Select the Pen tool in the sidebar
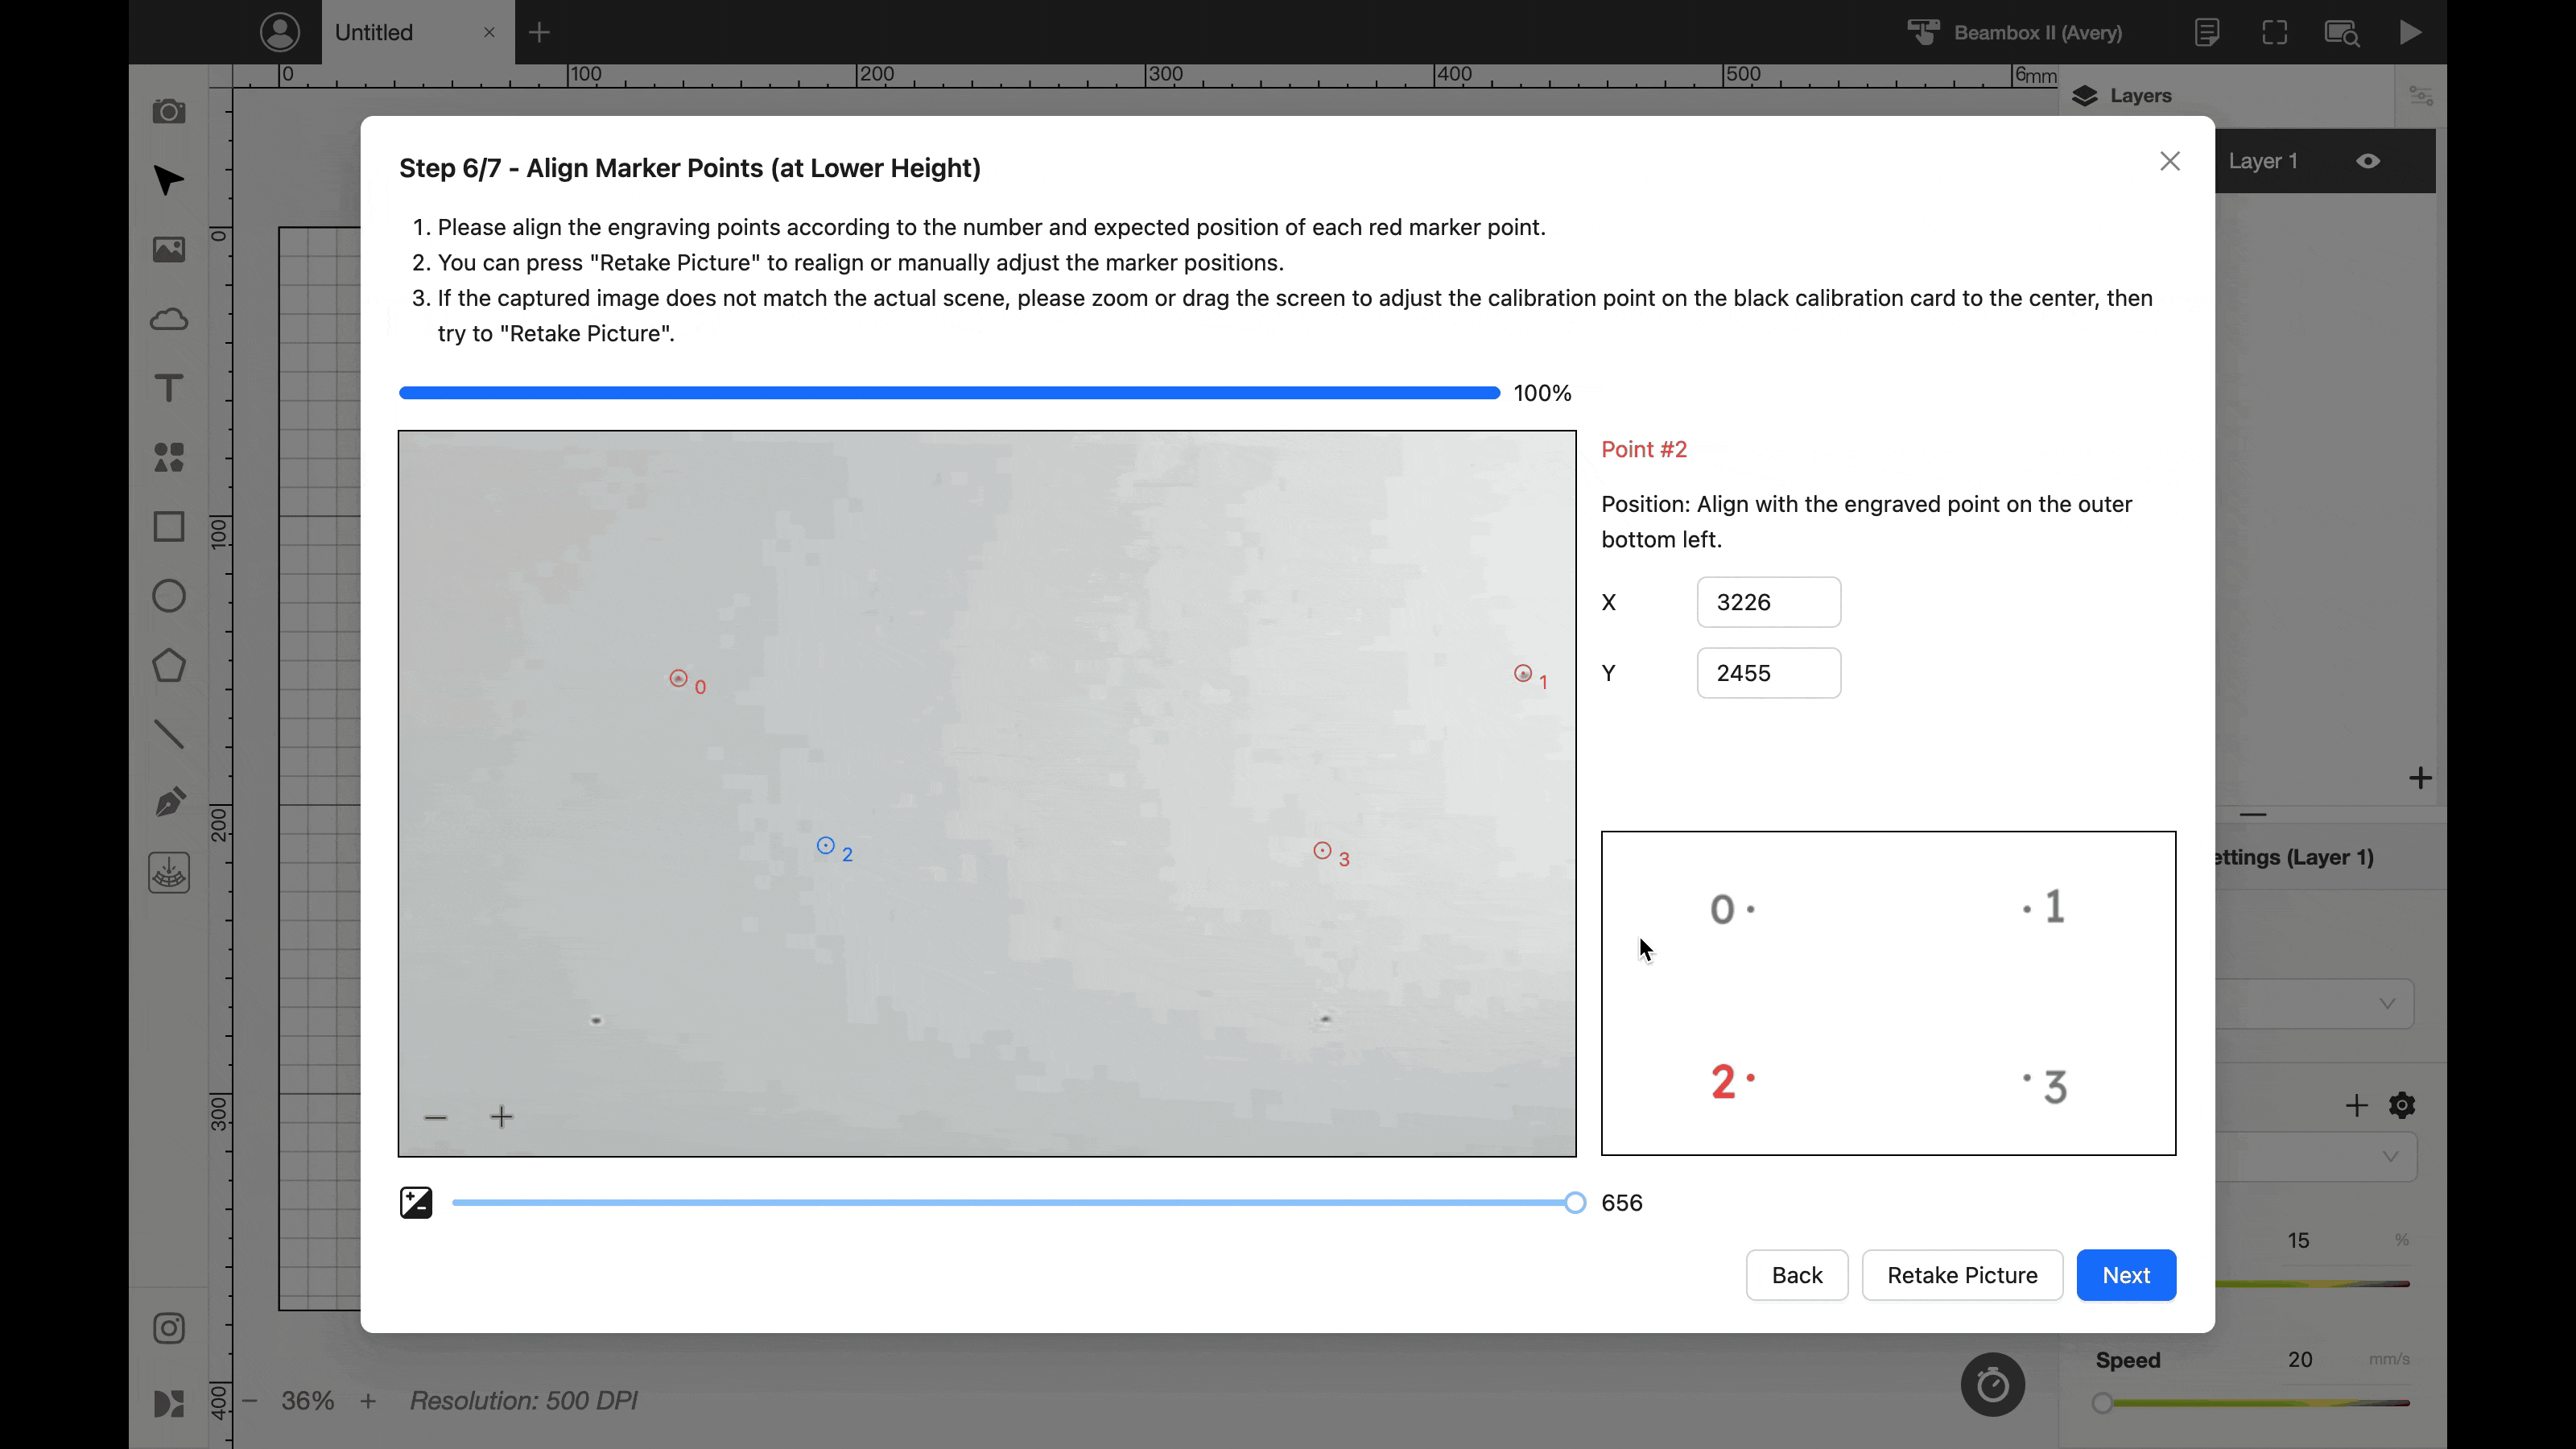 pos(168,802)
